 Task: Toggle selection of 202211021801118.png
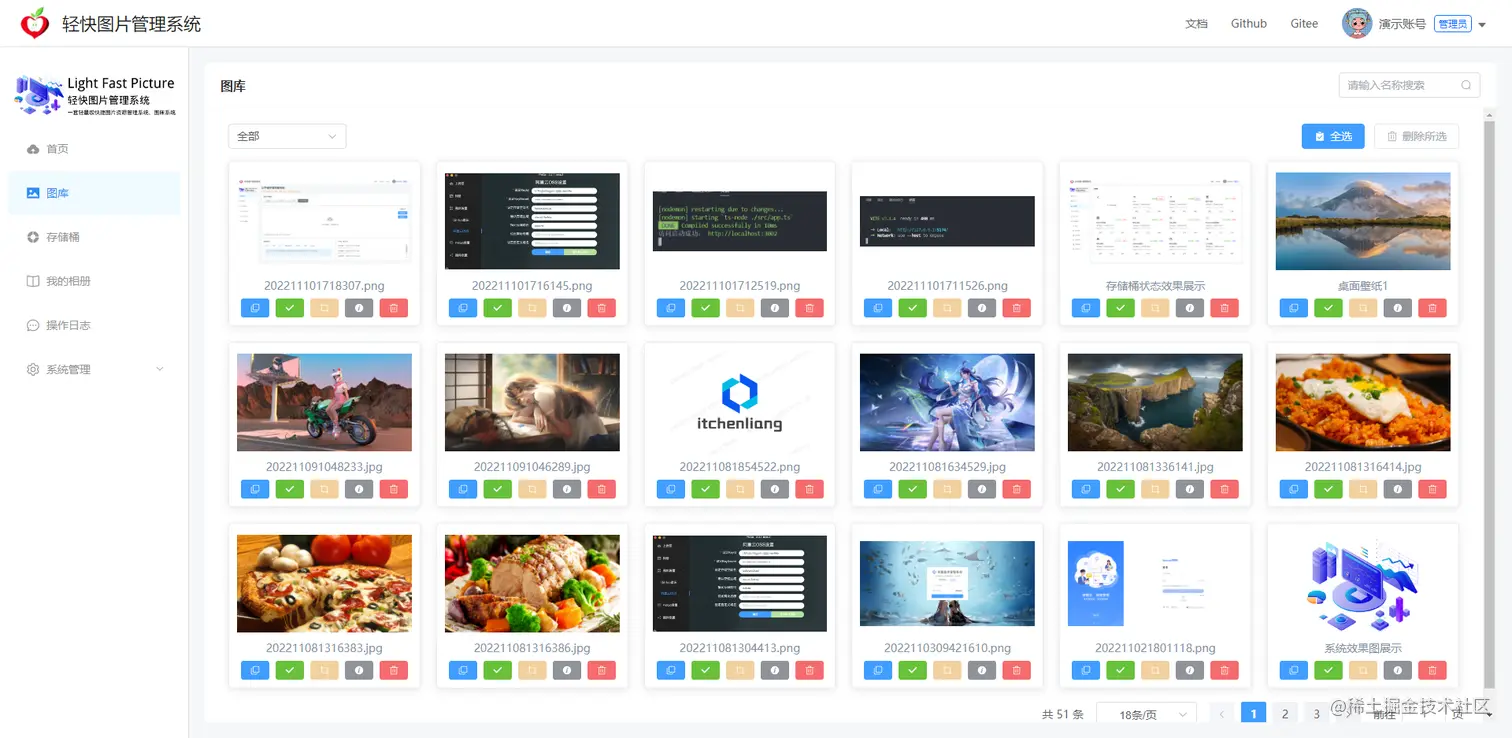pos(1121,670)
